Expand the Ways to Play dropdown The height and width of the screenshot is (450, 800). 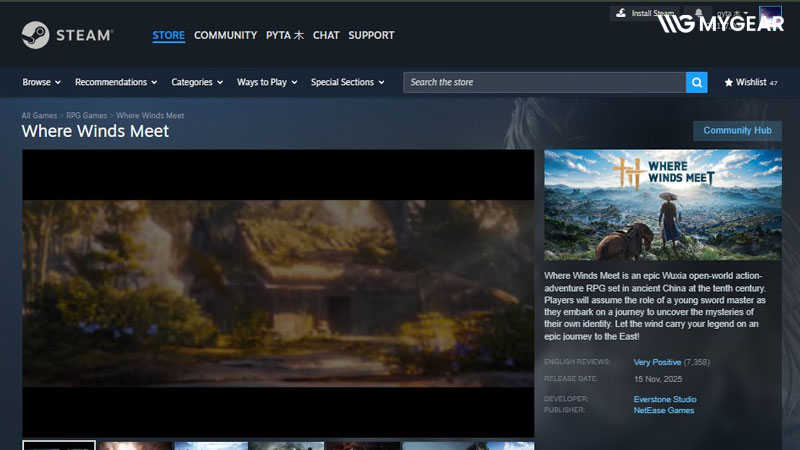click(x=267, y=82)
